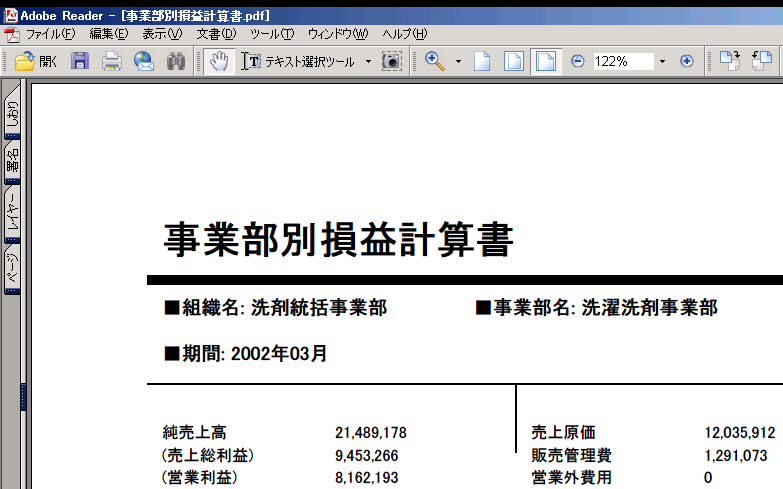Set view to Actual Size page icon
The image size is (783, 489).
click(482, 61)
